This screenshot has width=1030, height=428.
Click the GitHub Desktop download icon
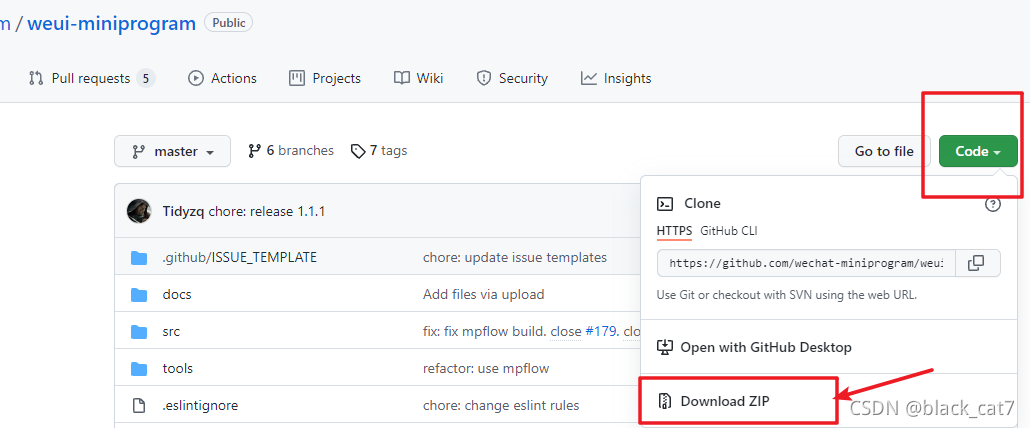[665, 347]
